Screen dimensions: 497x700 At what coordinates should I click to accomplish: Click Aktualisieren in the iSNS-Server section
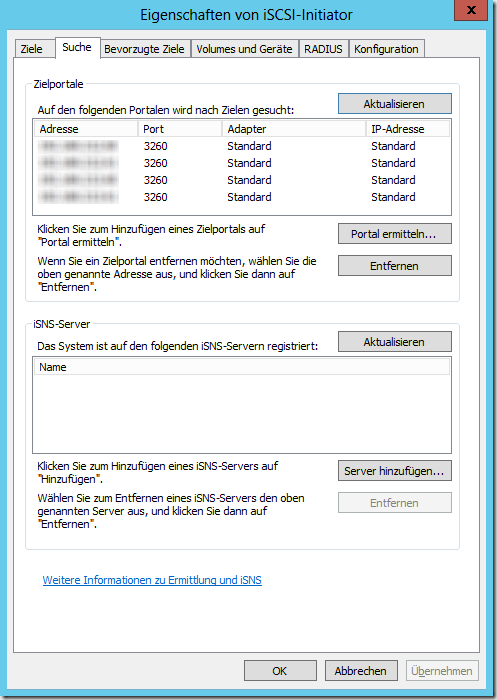coord(394,342)
